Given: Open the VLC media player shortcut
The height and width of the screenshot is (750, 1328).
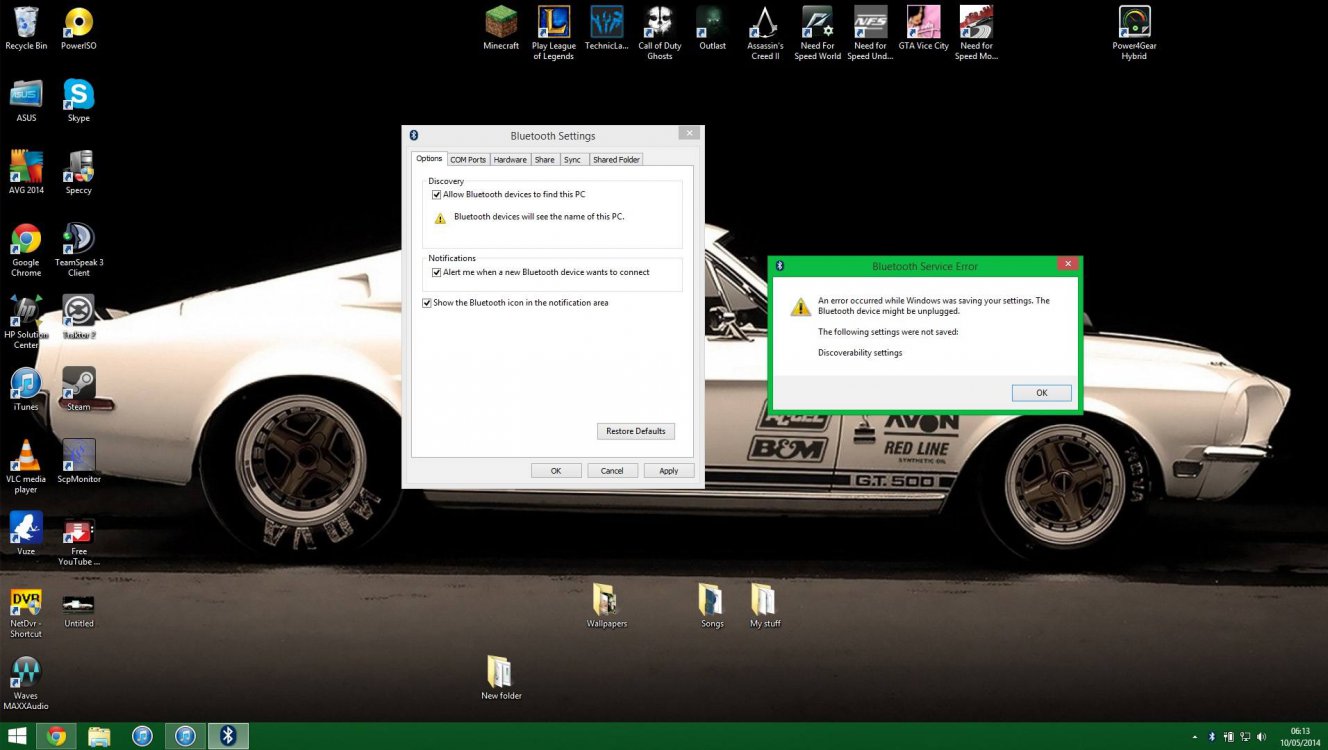Looking at the screenshot, I should [x=26, y=466].
